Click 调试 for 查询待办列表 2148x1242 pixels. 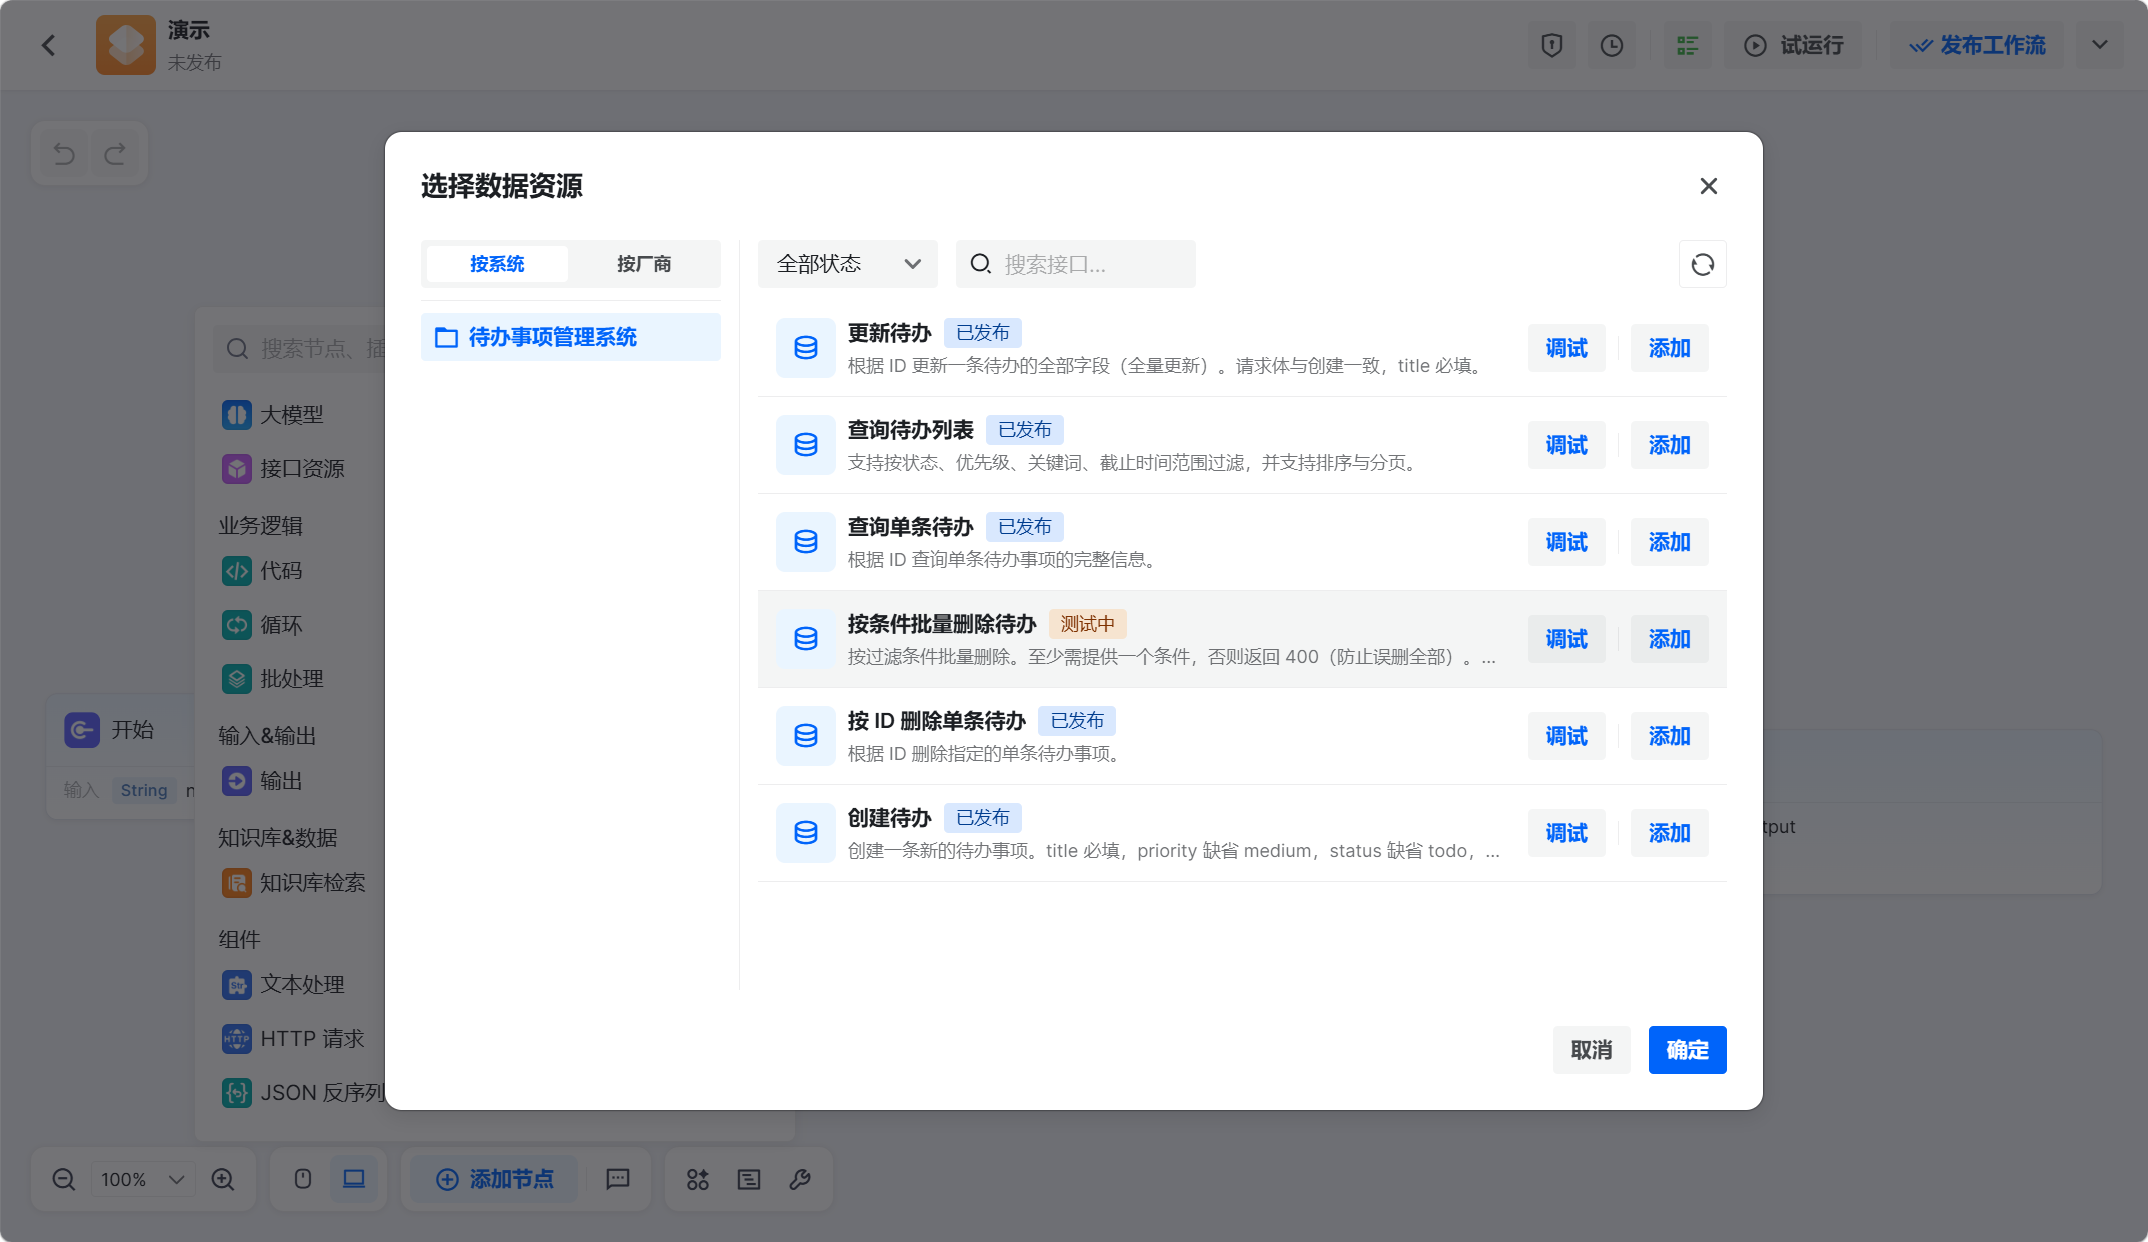point(1566,445)
